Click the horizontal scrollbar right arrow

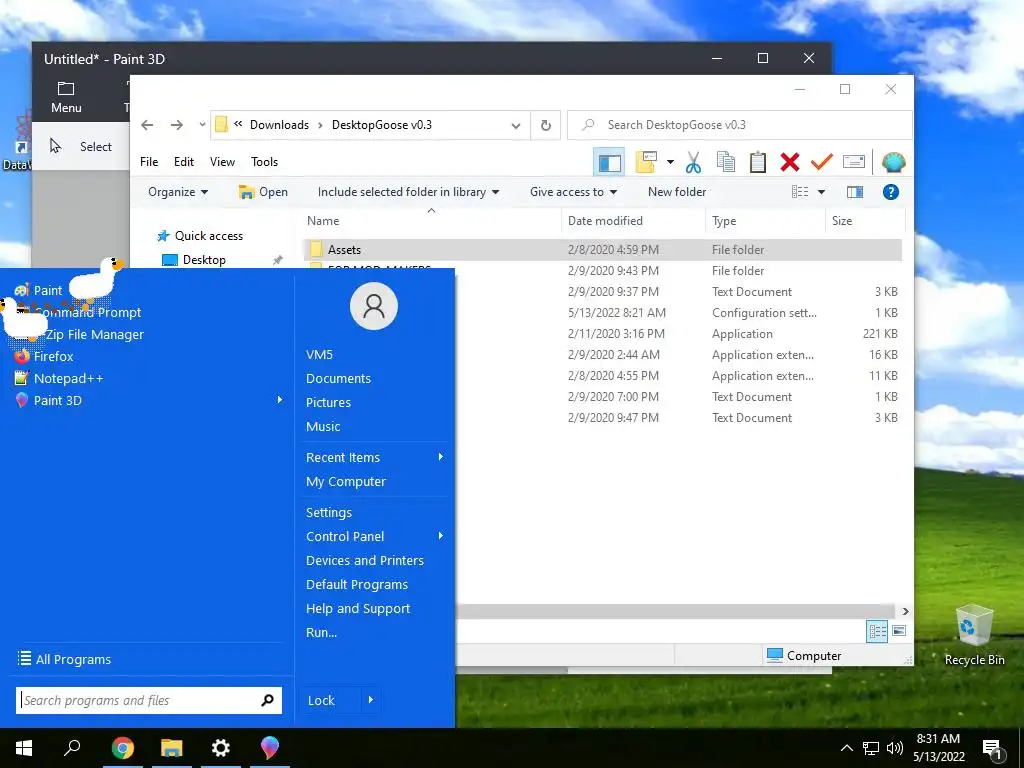pyautogui.click(x=905, y=611)
